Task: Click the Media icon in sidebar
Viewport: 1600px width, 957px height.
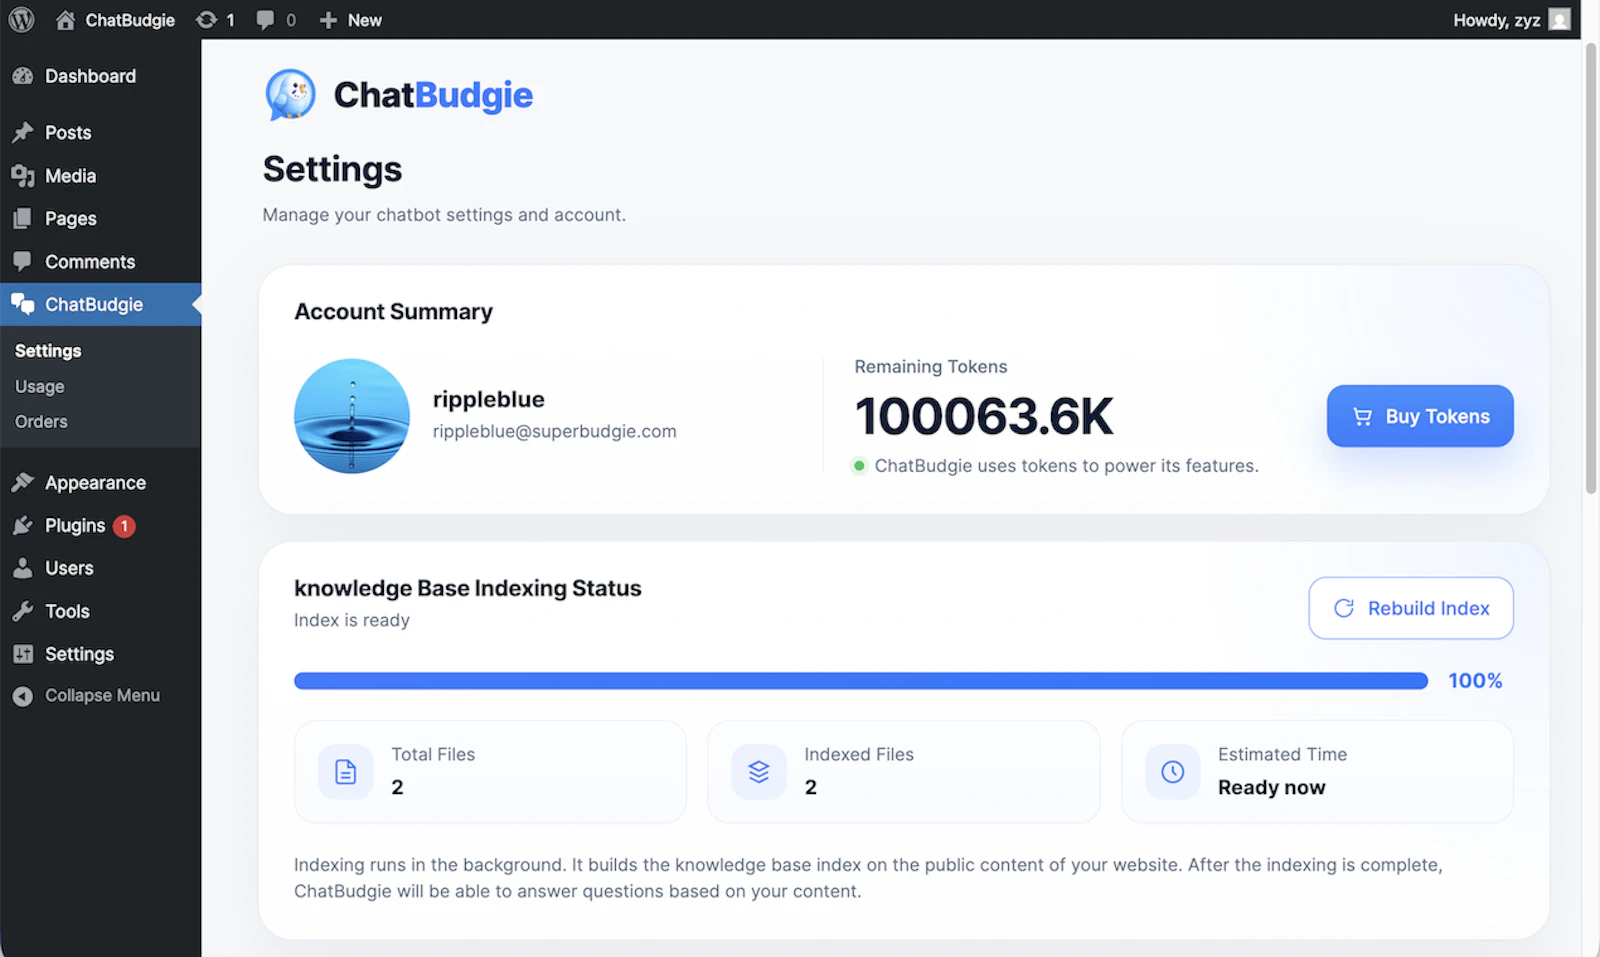Action: [x=23, y=176]
